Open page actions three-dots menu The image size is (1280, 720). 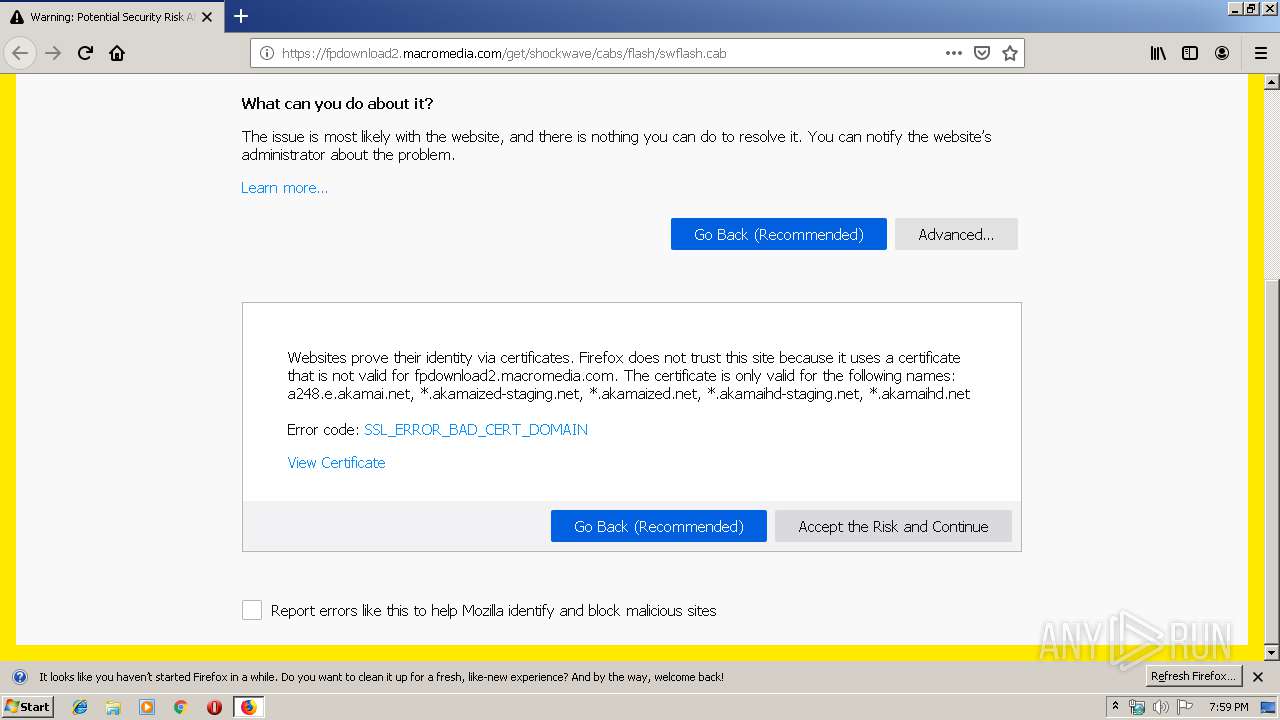coord(954,53)
